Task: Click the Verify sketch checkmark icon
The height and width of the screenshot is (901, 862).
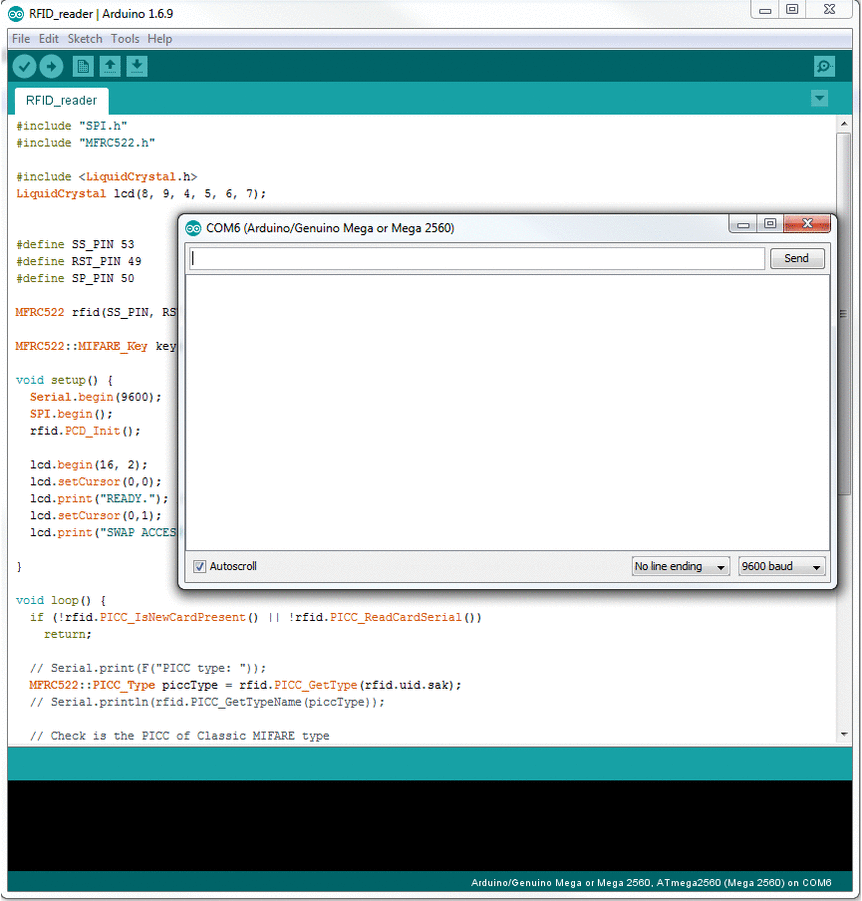Action: [24, 67]
